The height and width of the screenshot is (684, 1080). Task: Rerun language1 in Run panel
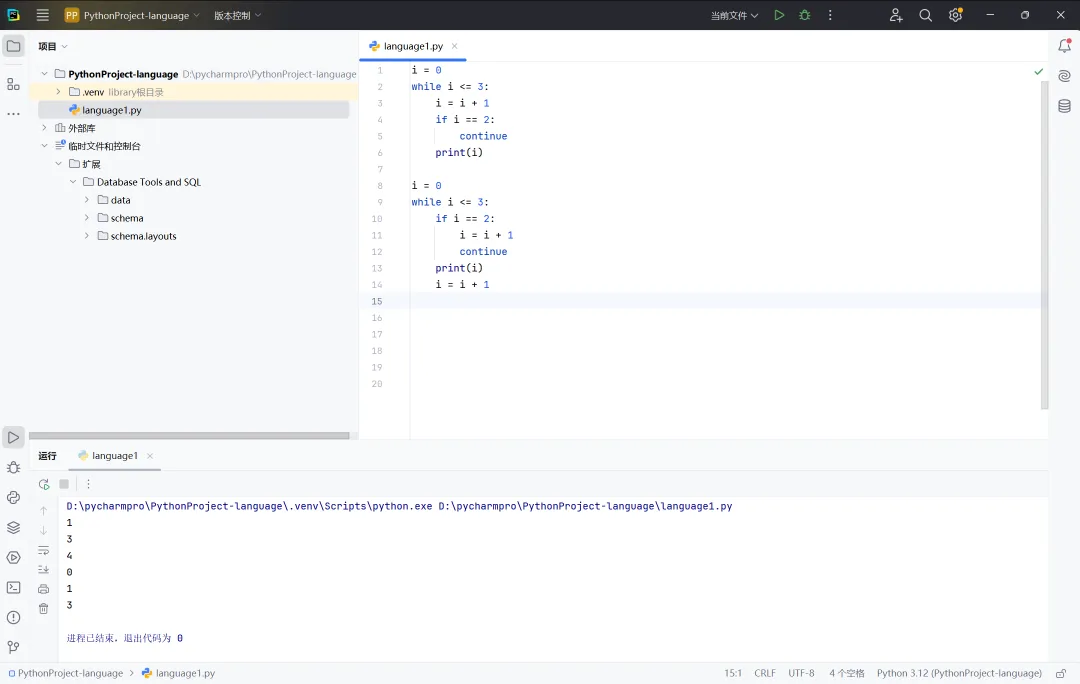(x=44, y=484)
